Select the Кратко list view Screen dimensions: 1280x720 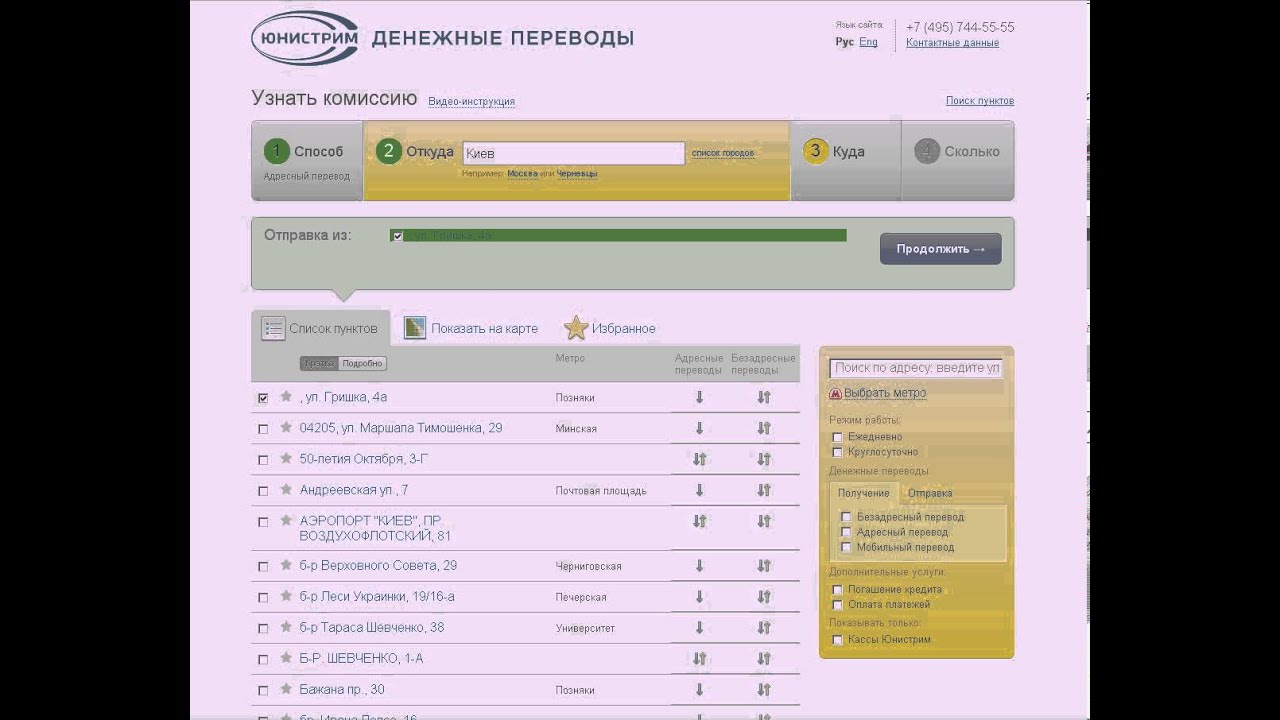320,364
